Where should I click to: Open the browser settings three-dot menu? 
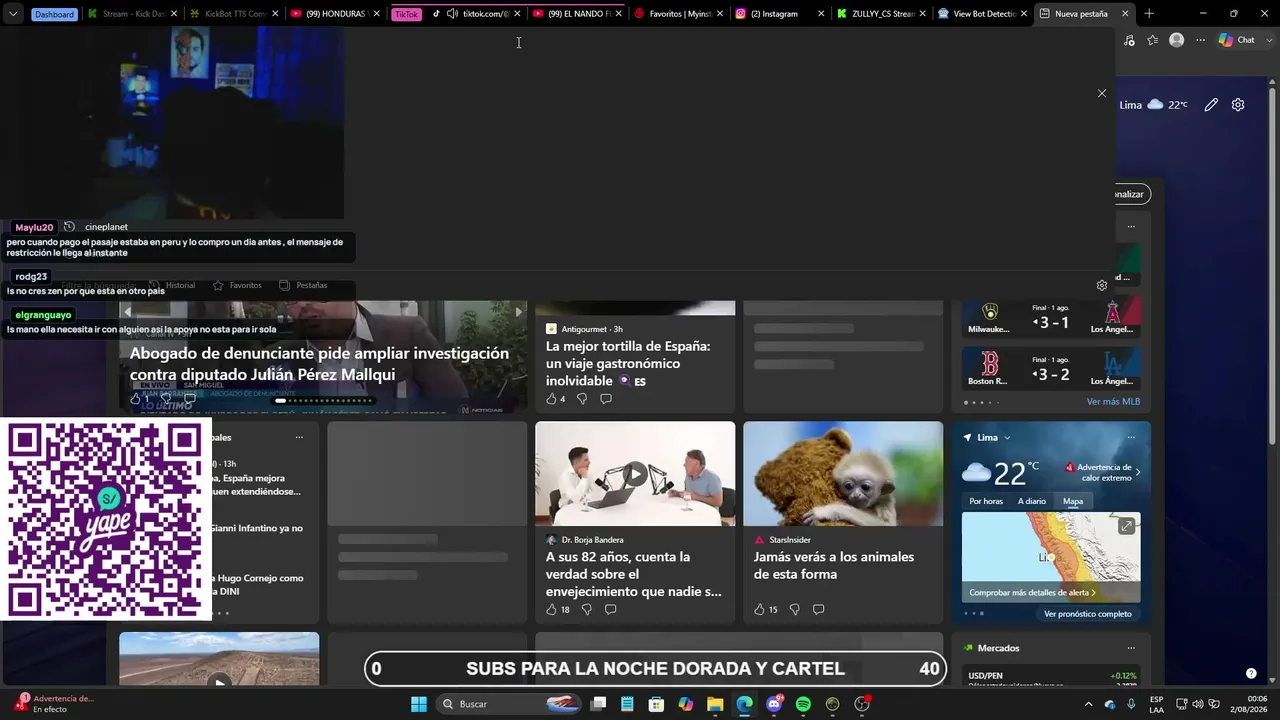pyautogui.click(x=1201, y=40)
